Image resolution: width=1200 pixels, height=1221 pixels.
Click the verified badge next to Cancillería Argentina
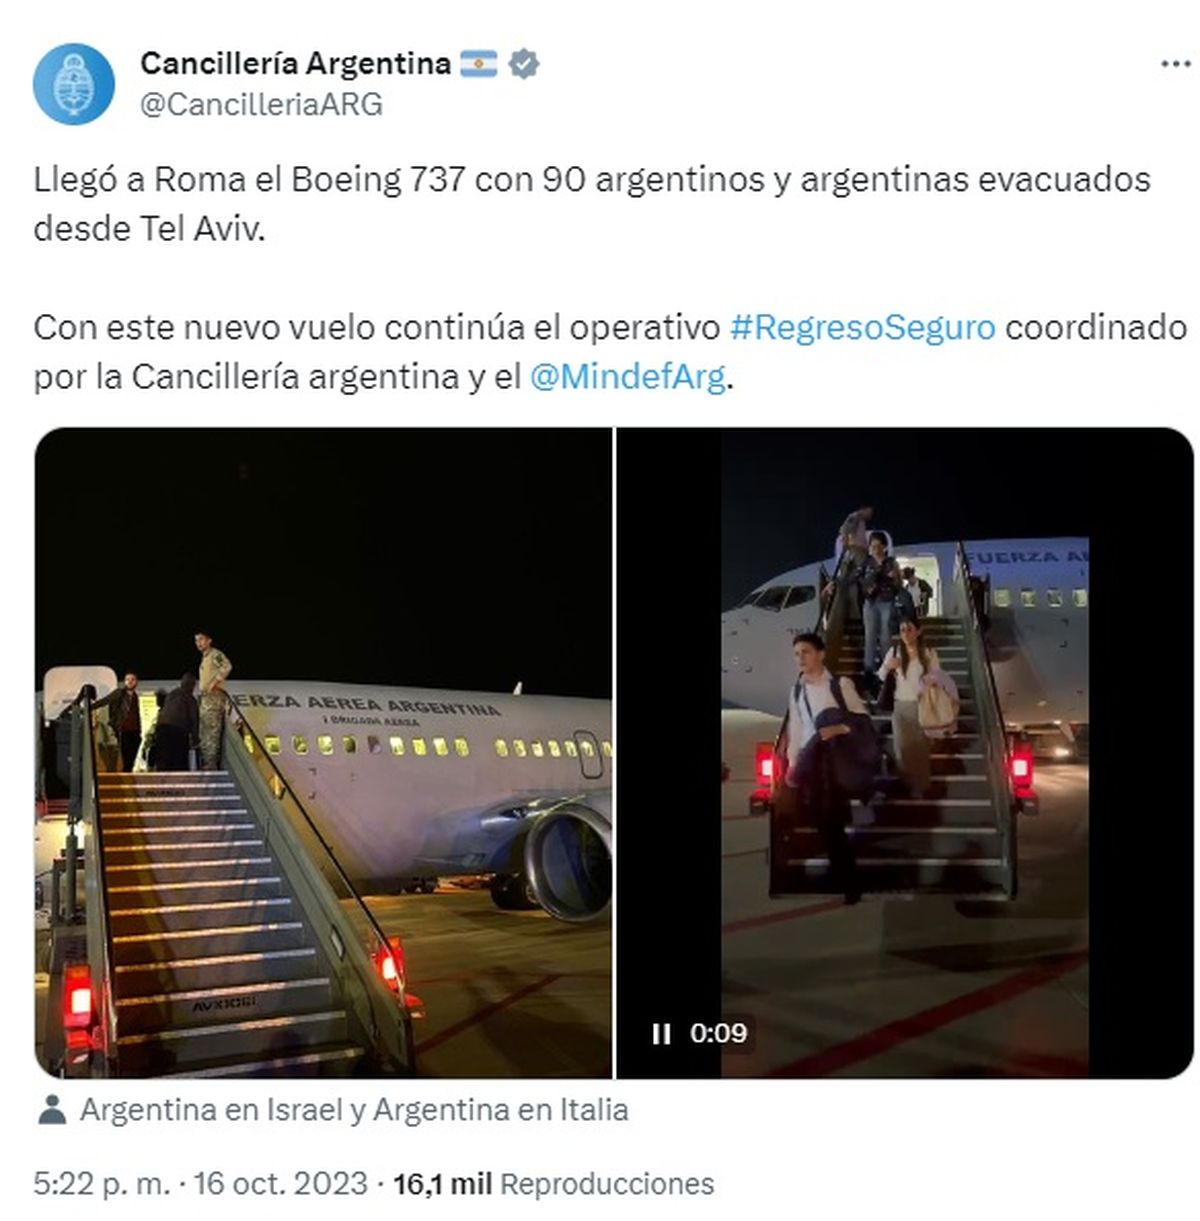tap(524, 64)
